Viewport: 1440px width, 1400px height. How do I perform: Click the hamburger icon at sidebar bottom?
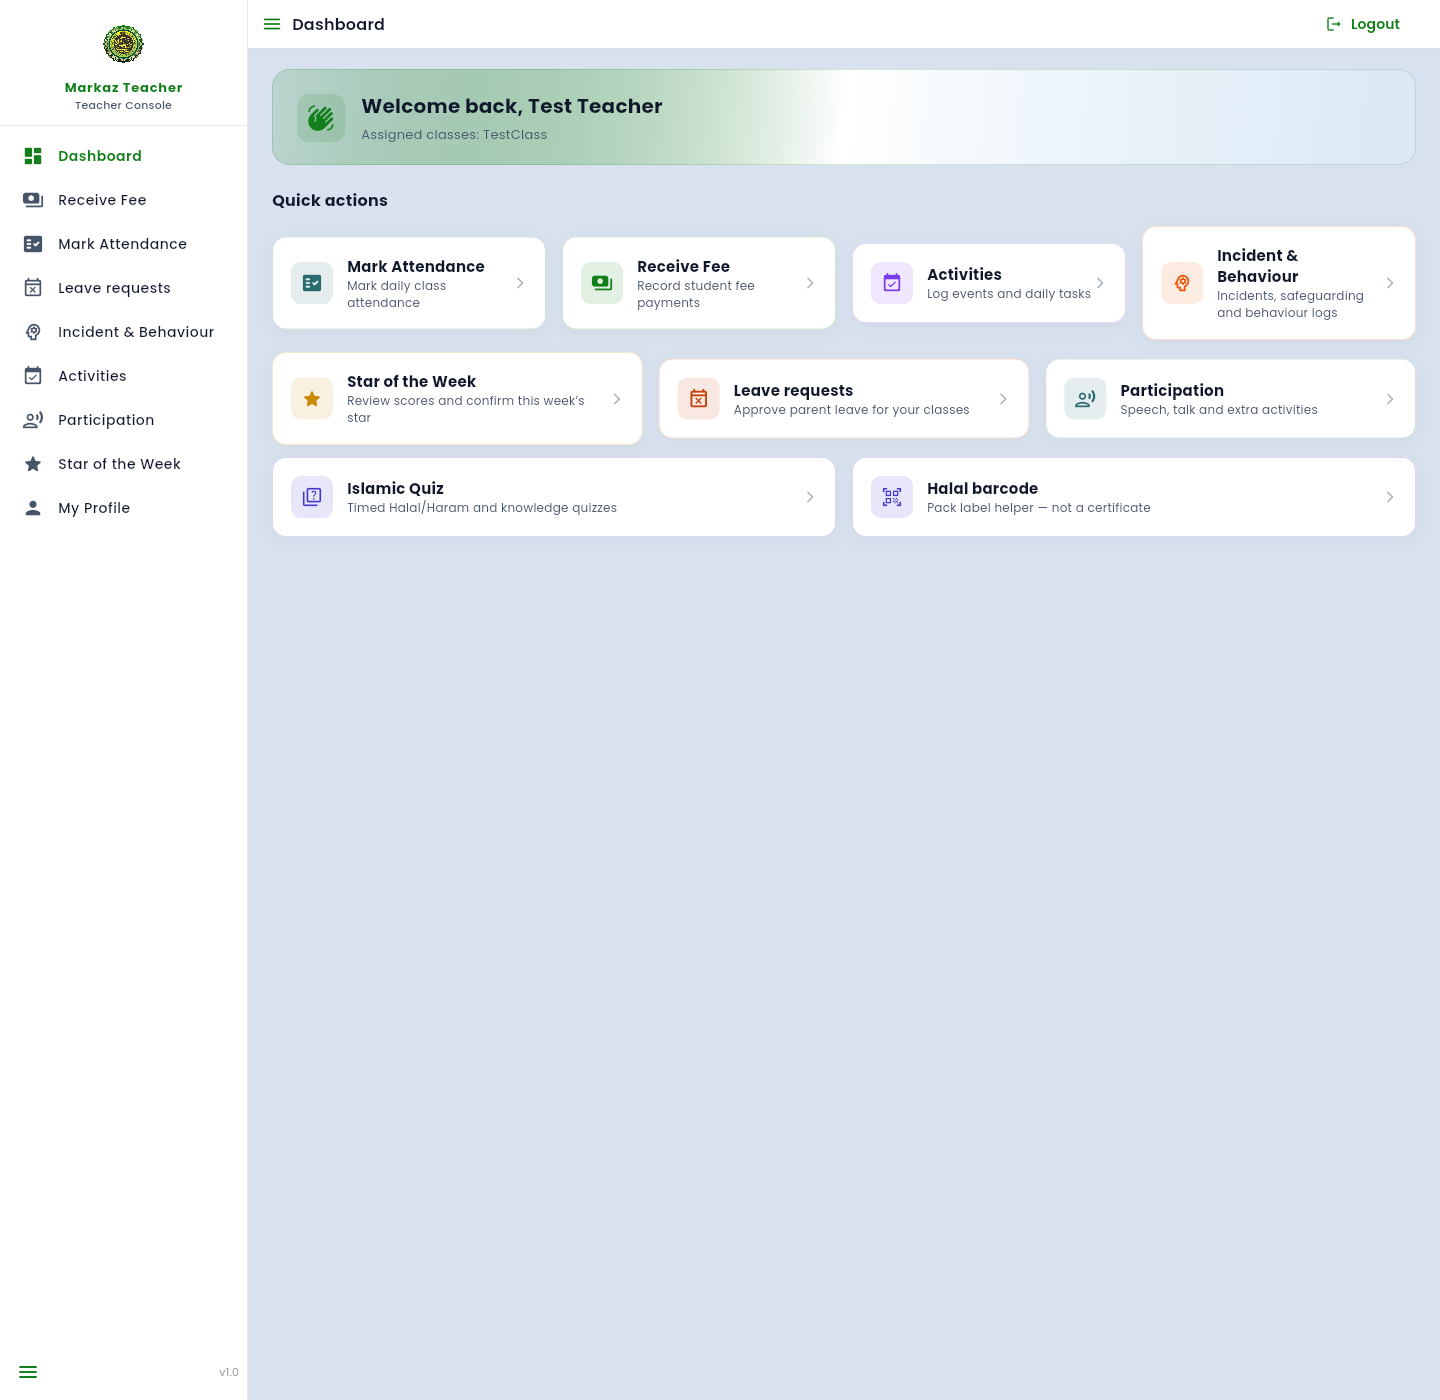point(28,1372)
